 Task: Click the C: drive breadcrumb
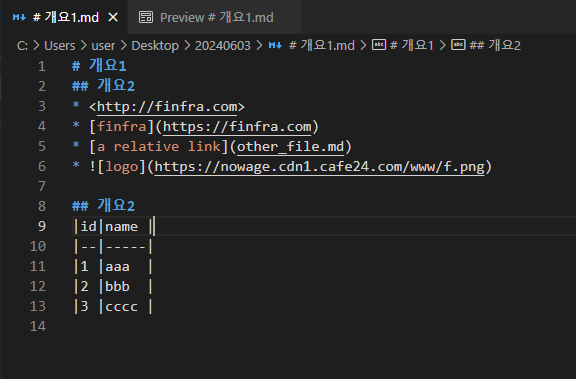click(22, 46)
